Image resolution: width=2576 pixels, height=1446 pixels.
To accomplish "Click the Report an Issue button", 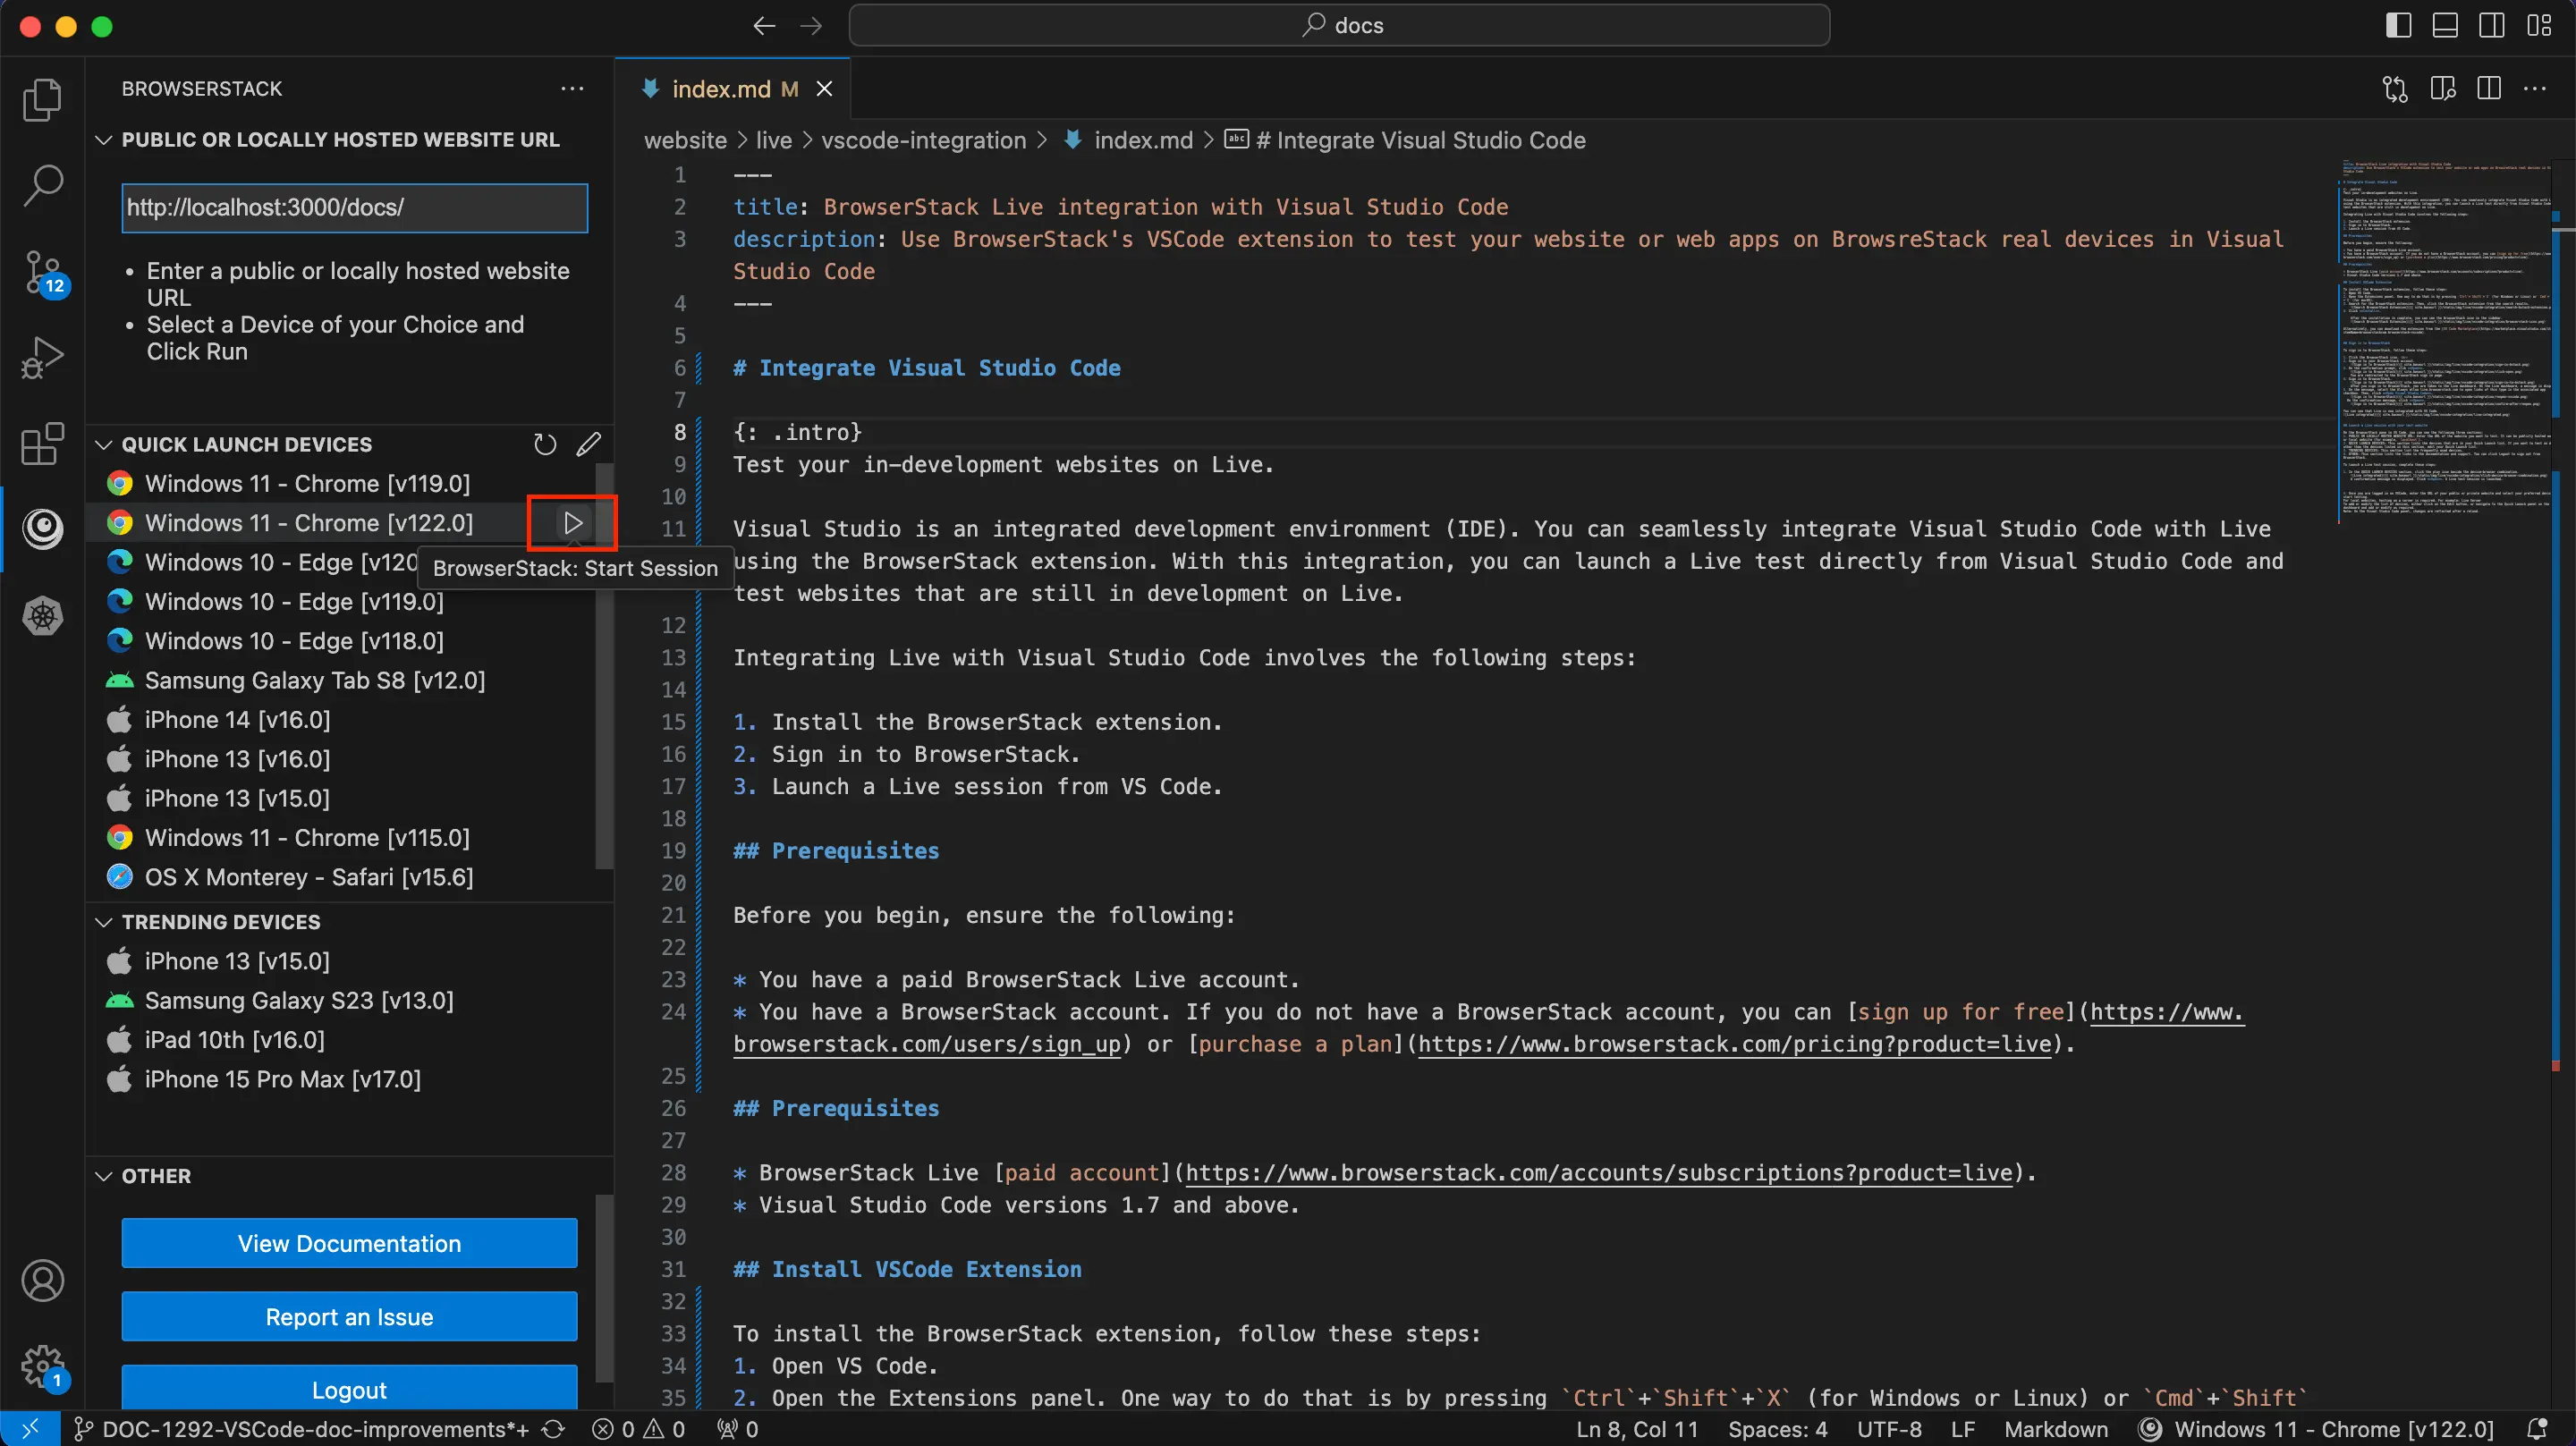I will tap(349, 1316).
